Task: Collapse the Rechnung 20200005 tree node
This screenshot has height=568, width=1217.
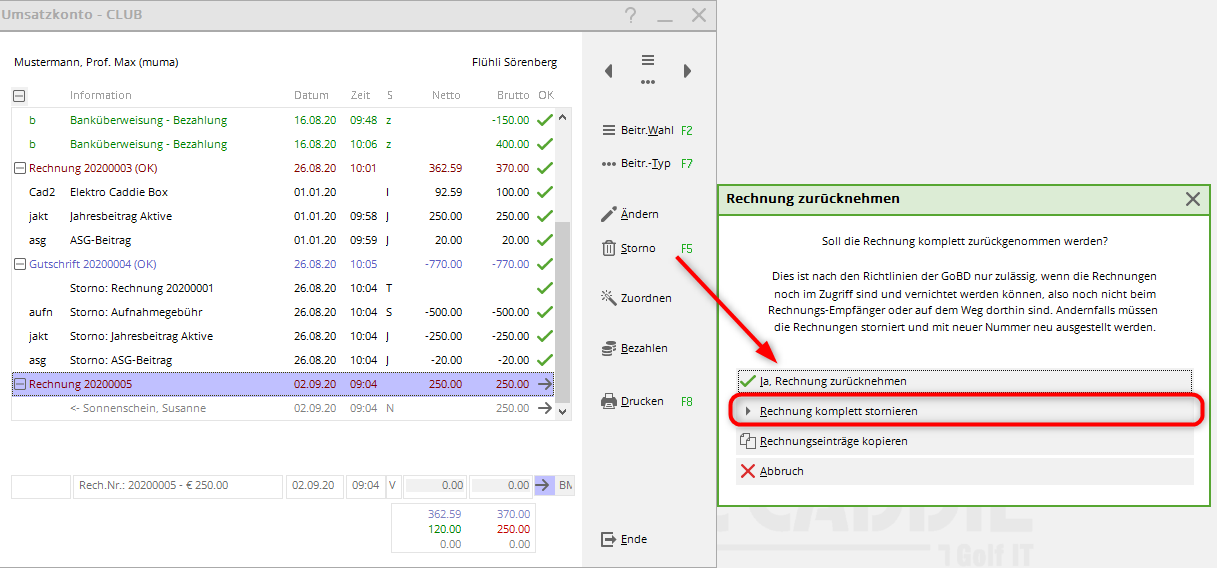Action: [x=20, y=384]
